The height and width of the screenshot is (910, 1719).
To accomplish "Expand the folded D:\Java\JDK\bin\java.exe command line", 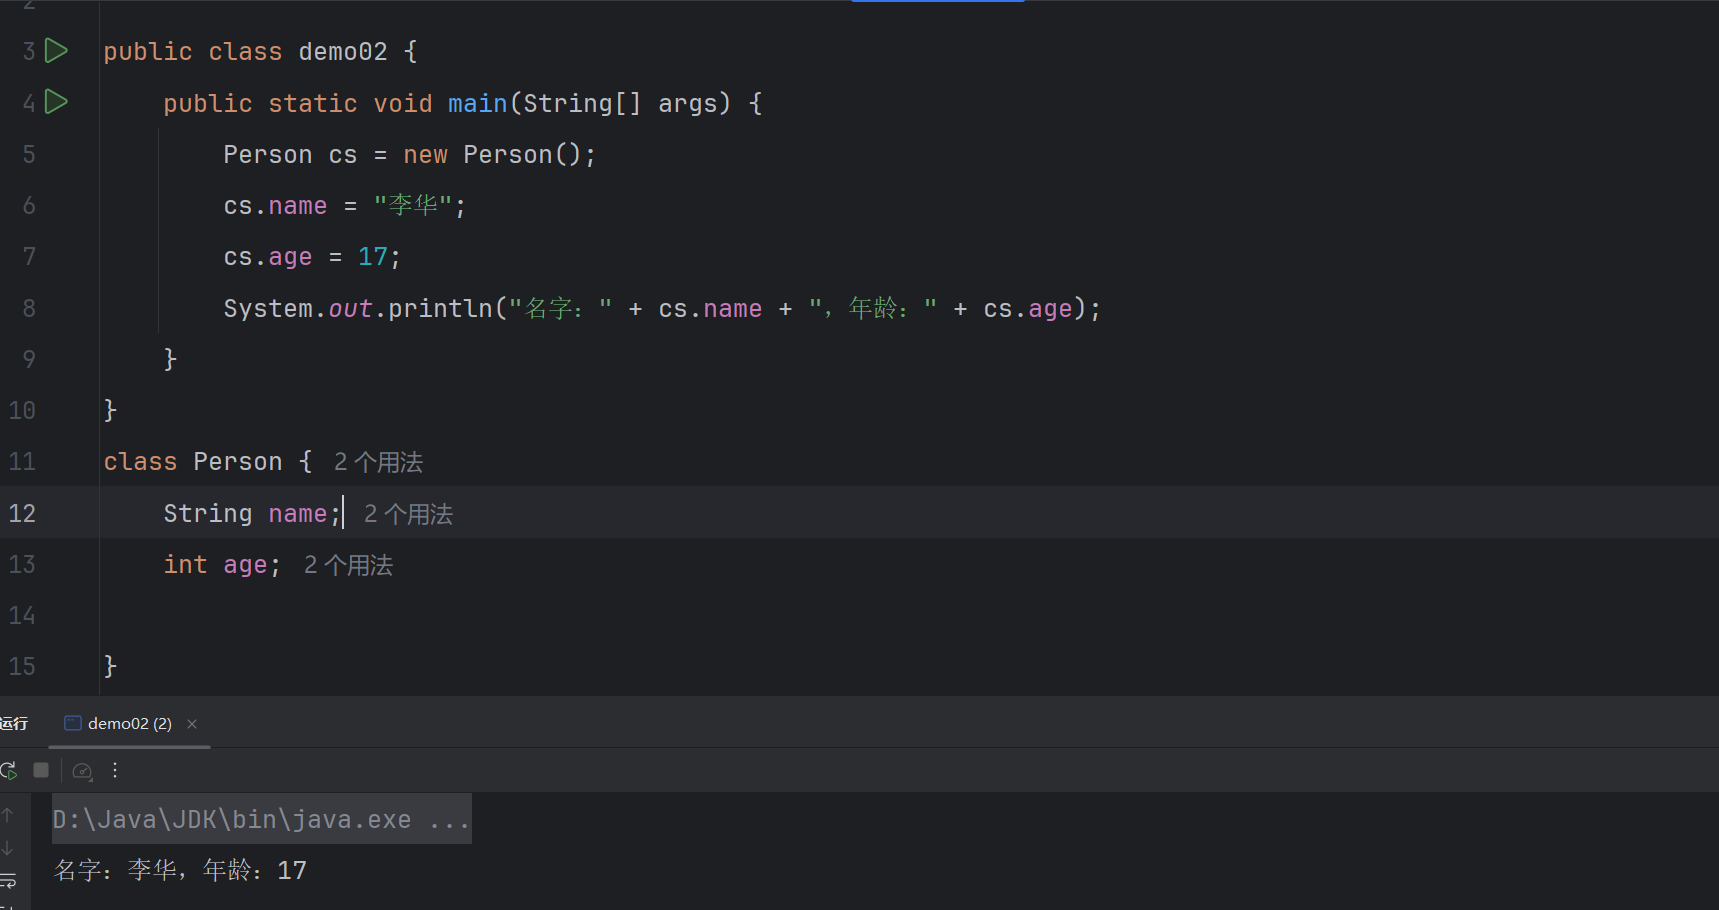I will 261,819.
